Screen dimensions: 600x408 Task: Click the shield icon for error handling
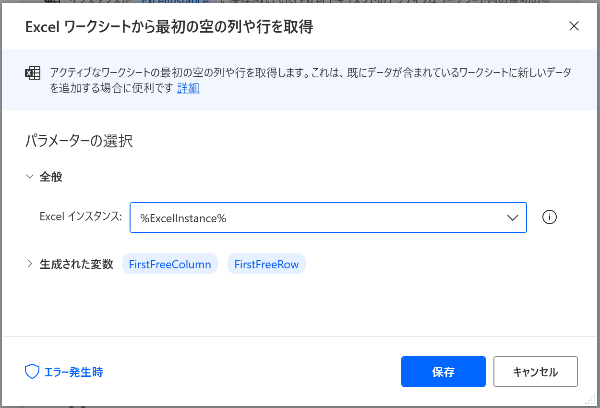pos(32,372)
